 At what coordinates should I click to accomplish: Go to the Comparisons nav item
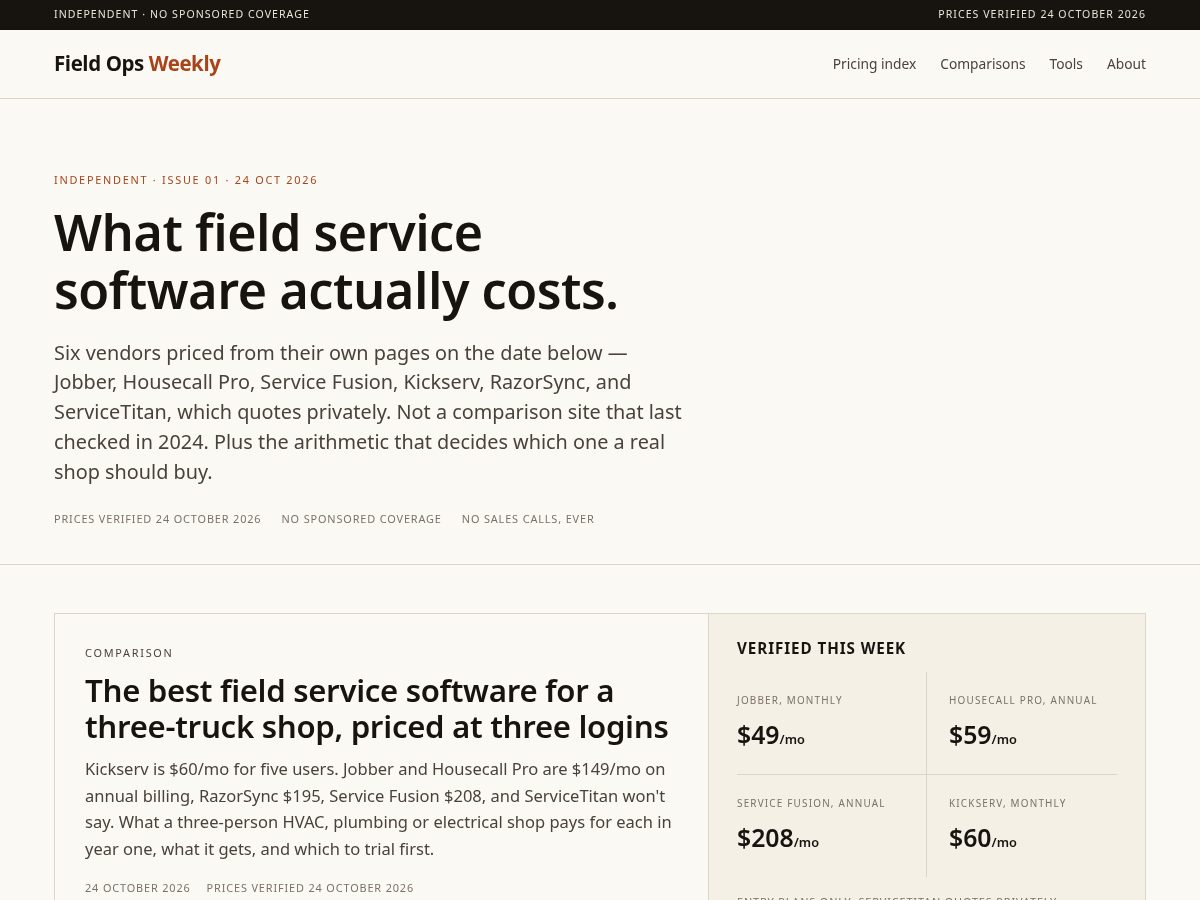(982, 64)
